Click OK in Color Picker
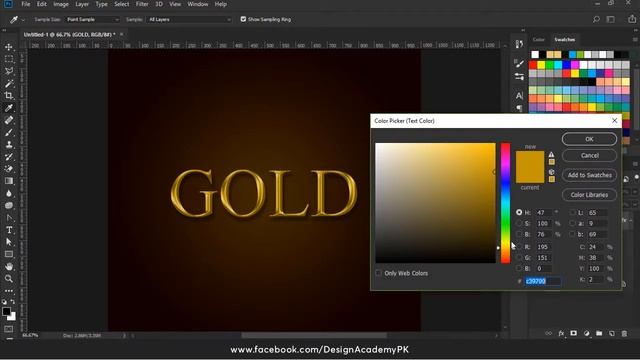640x360 pixels. click(x=589, y=139)
